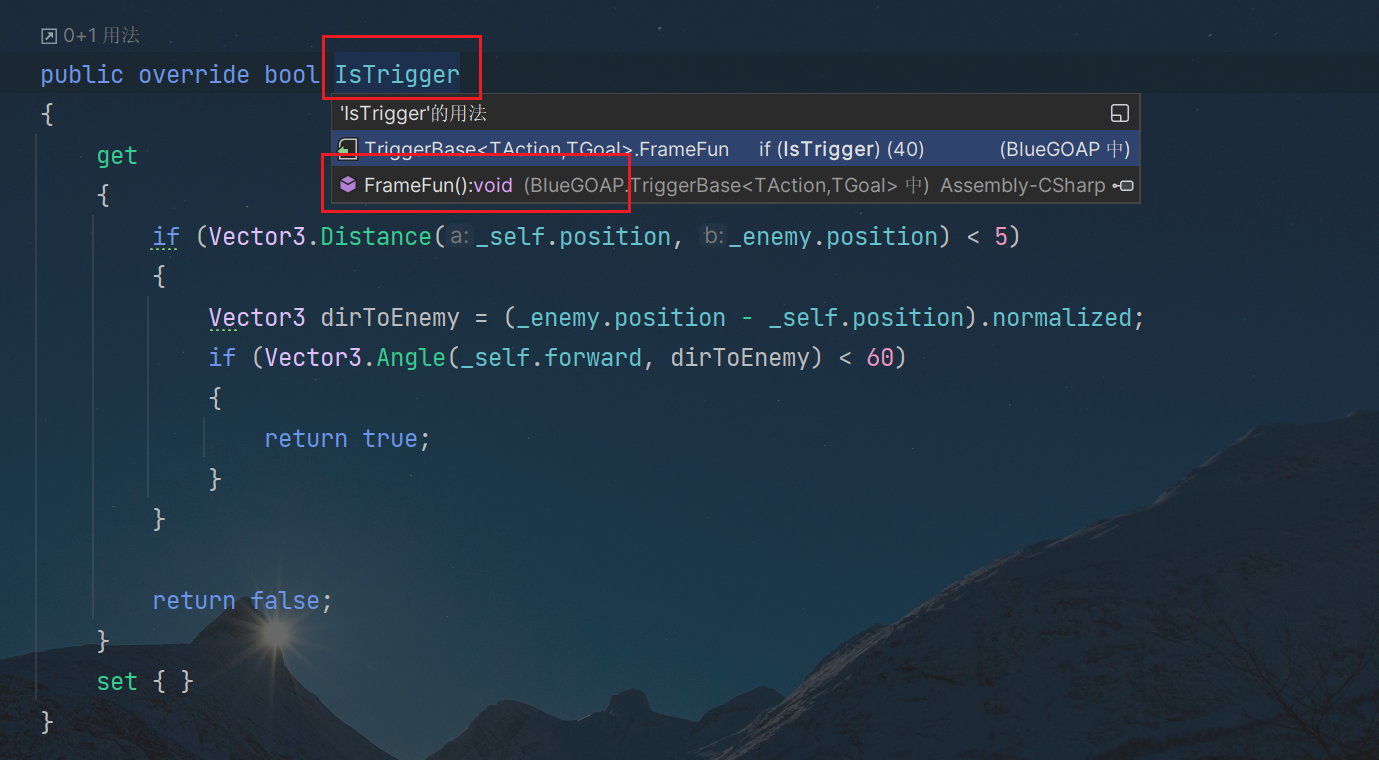Click the highlighted IsTrigger property name
1379x760 pixels.
coord(397,75)
